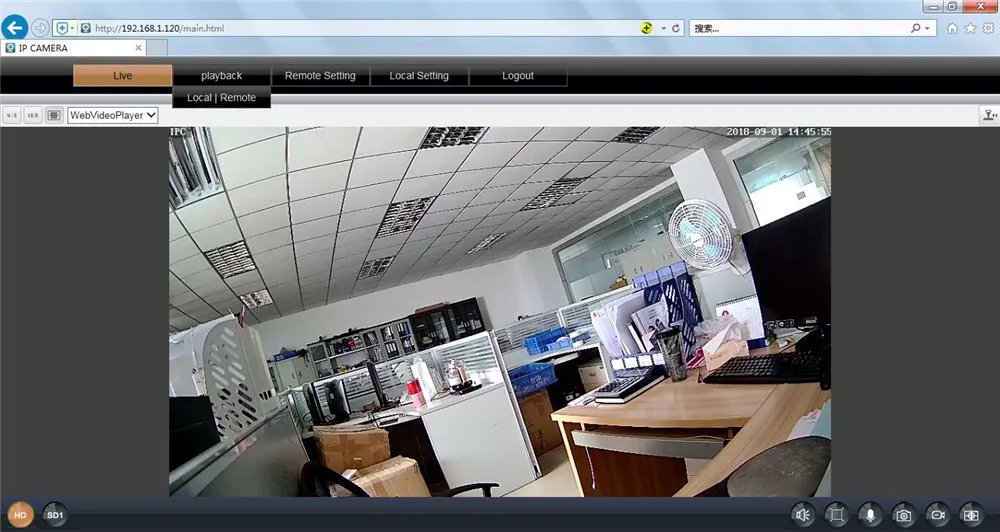The width and height of the screenshot is (1000, 532).
Task: Click the shield security icon in address bar
Action: tap(62, 28)
